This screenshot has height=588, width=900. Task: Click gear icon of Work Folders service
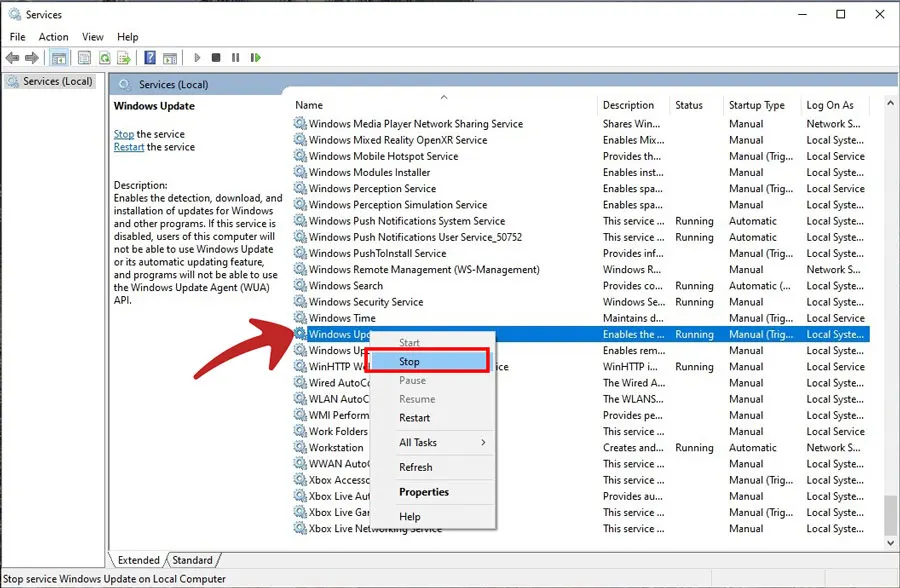(x=300, y=431)
